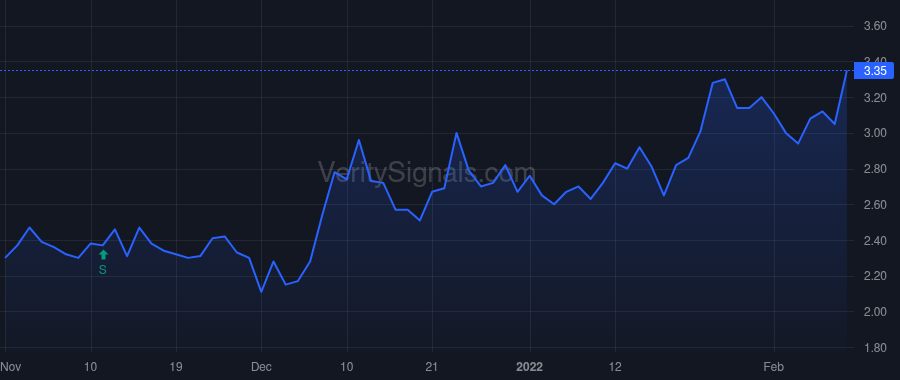Click the 2.00 price axis label
The height and width of the screenshot is (380, 900).
(x=875, y=312)
